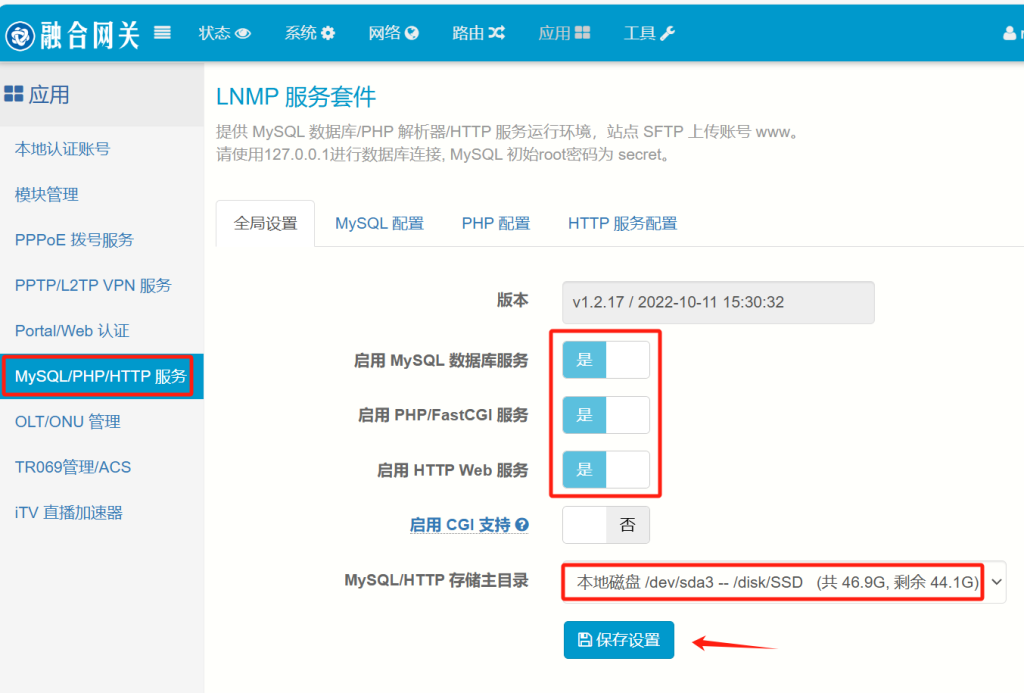This screenshot has height=693, width=1024.
Task: Toggle 启用 MySQL 数据库服务 switch
Action: (606, 360)
